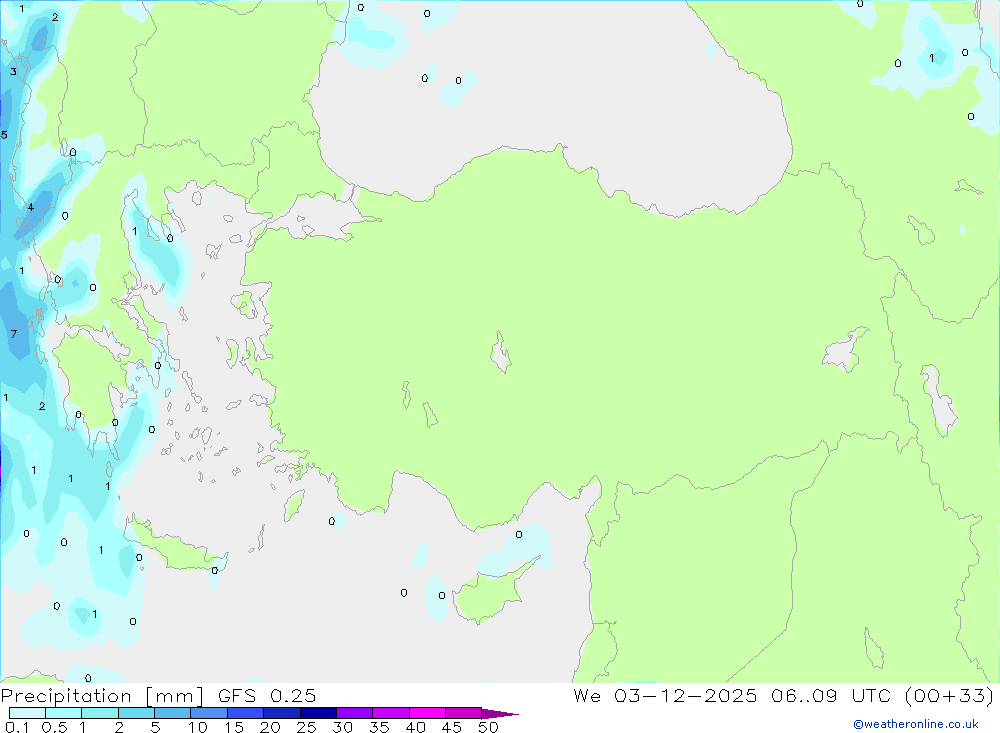The width and height of the screenshot is (1000, 733).
Task: Select the 5–10 mm blue legend swatch
Action: pos(172,713)
